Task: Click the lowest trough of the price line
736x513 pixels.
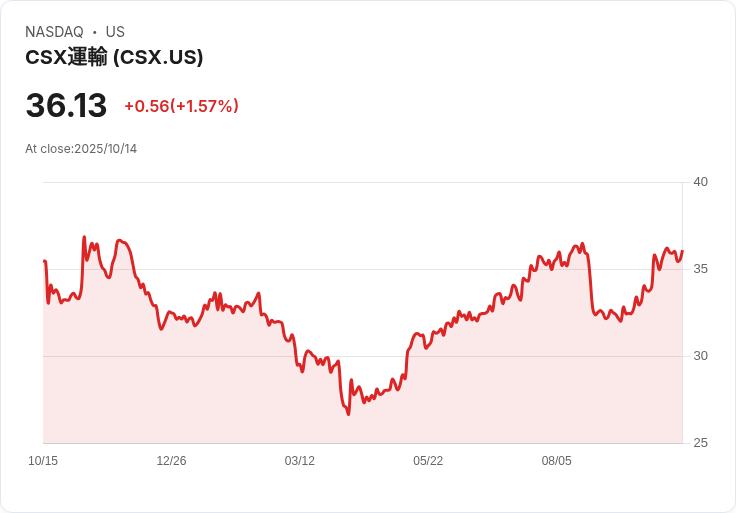Action: point(348,414)
